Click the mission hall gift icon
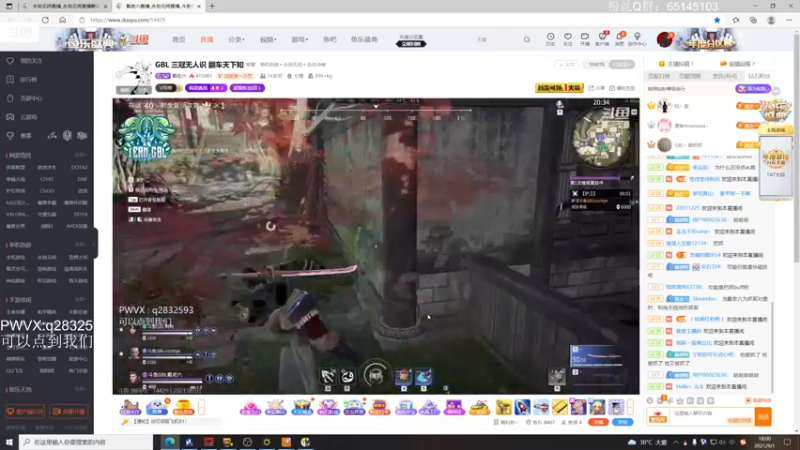 pos(130,407)
